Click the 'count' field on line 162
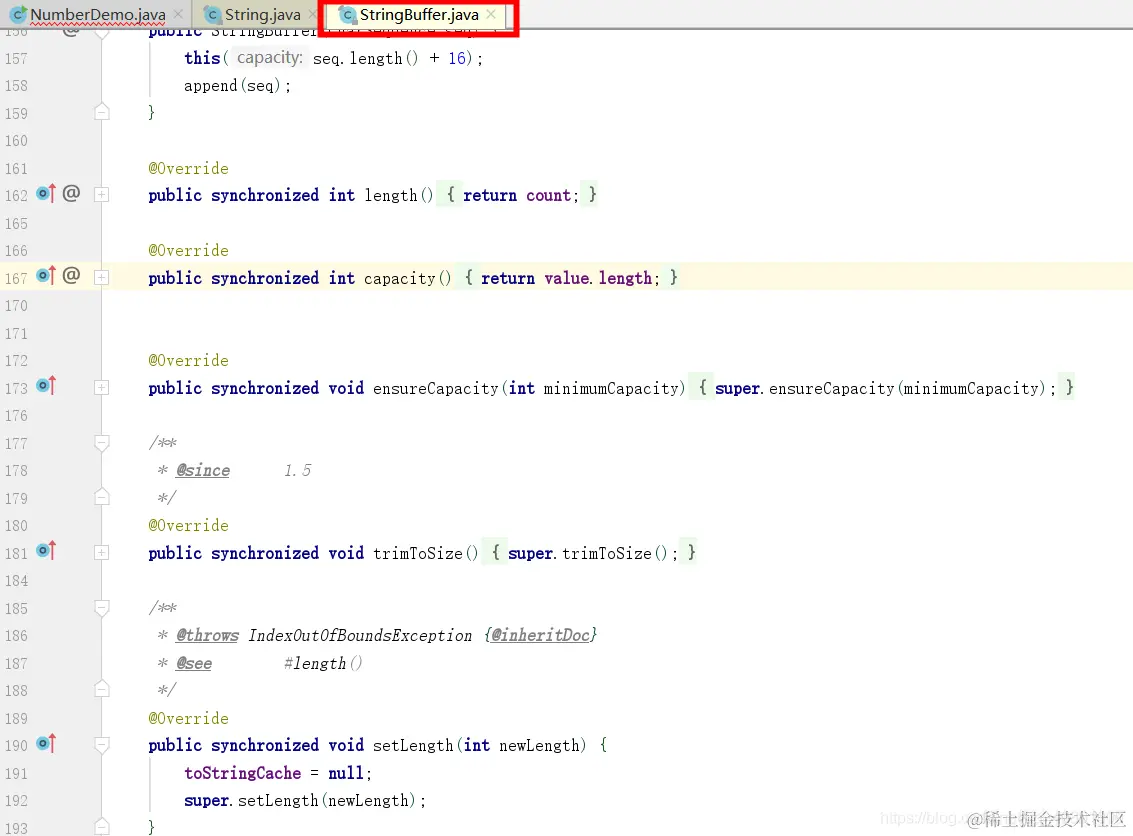Viewport: 1133px width, 836px height. point(548,196)
